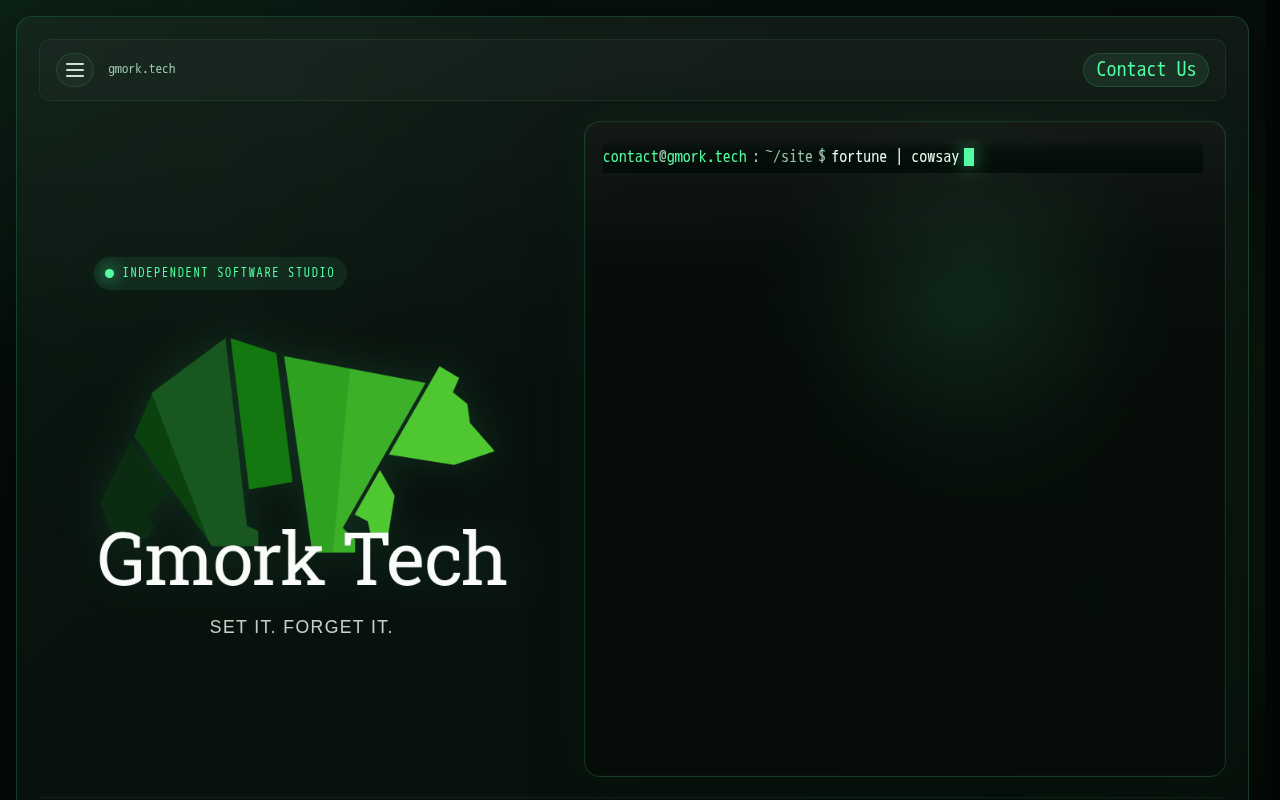This screenshot has height=800, width=1280.
Task: Click the green origami bear logo
Action: pos(297,445)
